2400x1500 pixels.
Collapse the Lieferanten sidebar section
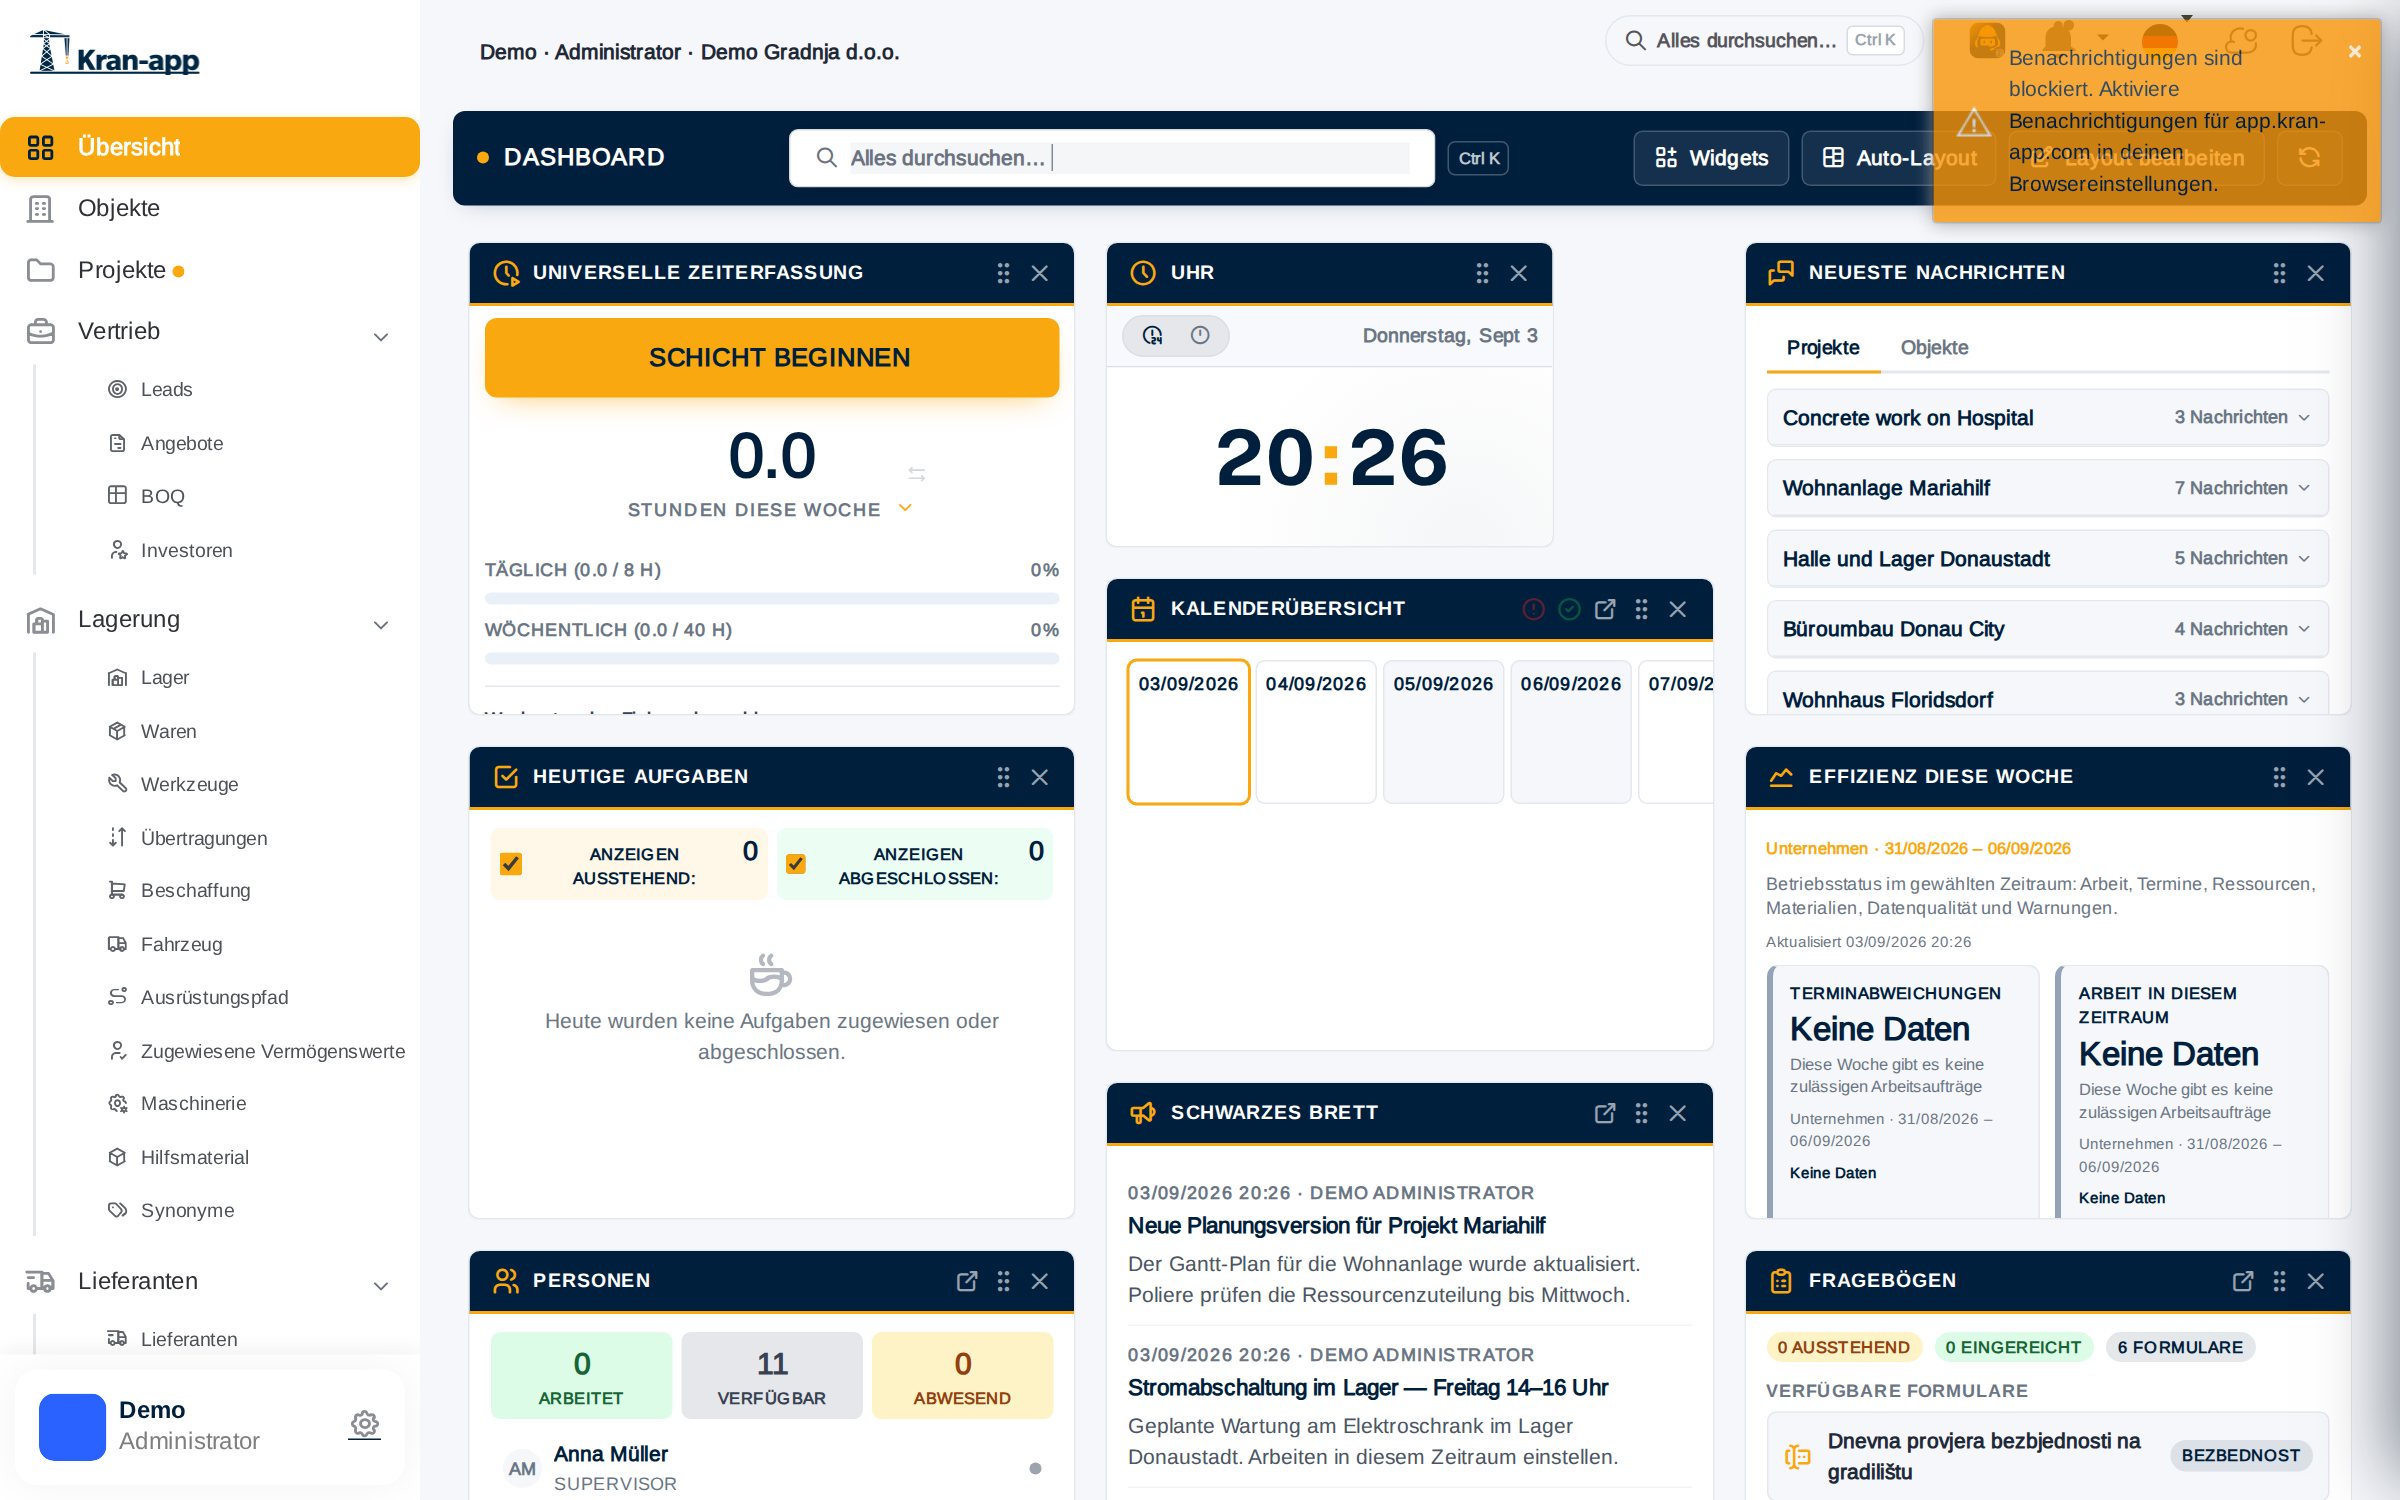[381, 1286]
